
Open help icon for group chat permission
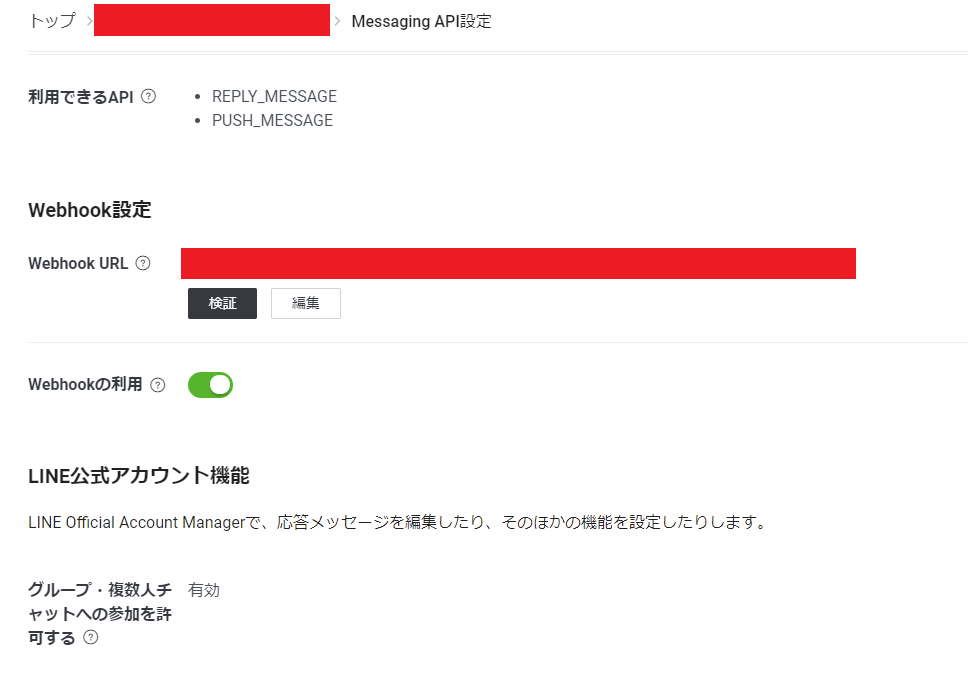(90, 637)
